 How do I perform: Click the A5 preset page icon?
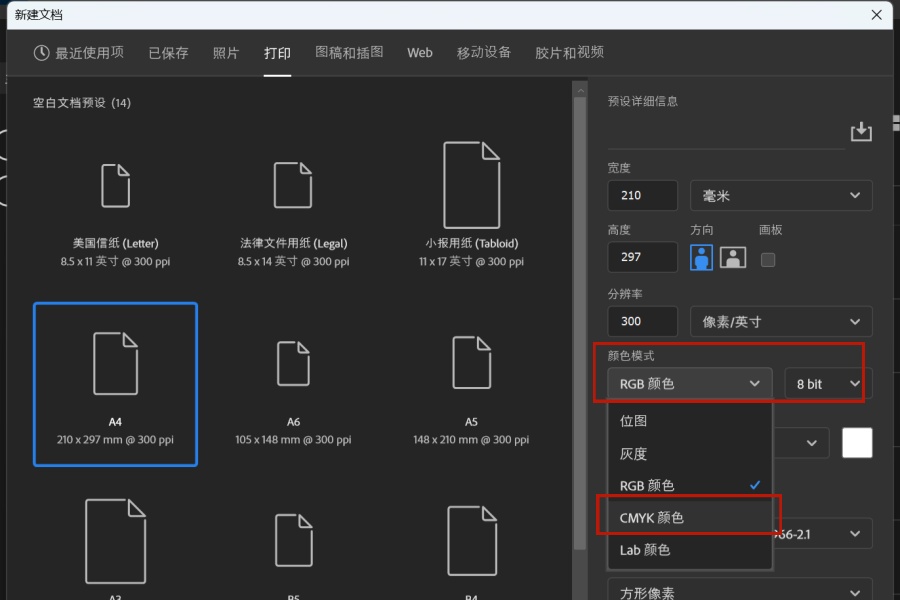tap(471, 363)
